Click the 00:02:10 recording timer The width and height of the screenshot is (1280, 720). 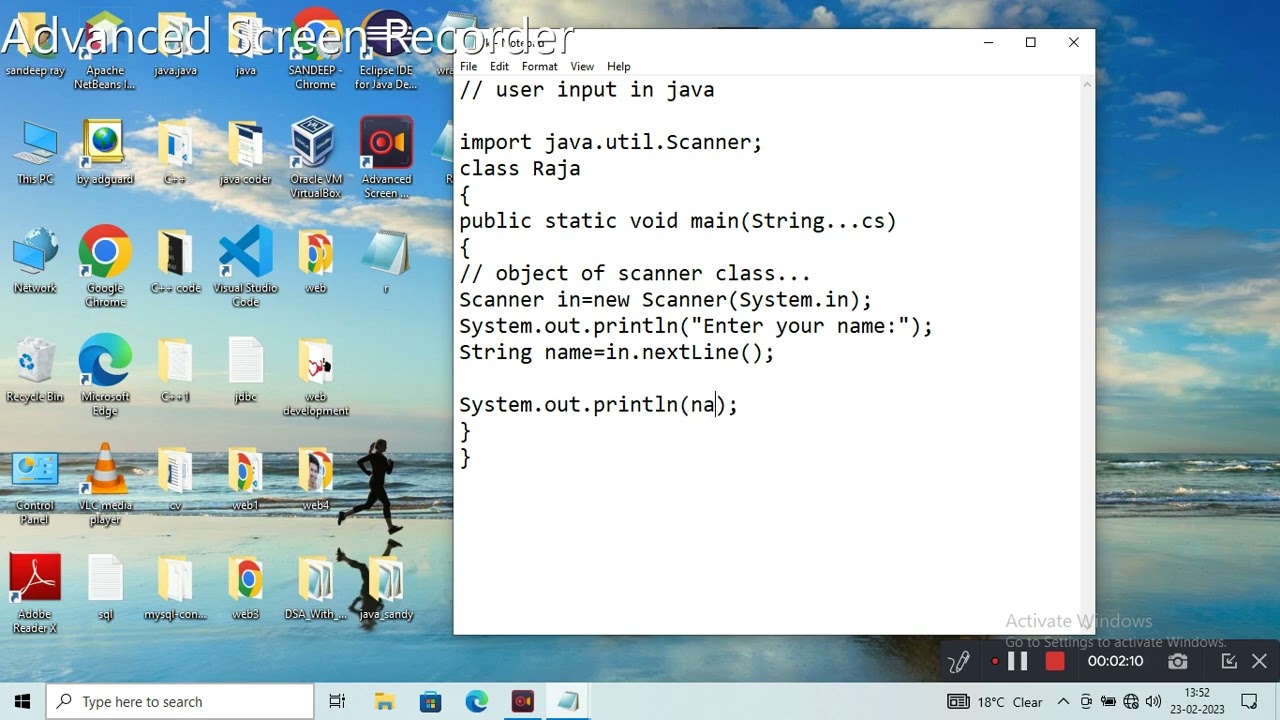point(1115,661)
